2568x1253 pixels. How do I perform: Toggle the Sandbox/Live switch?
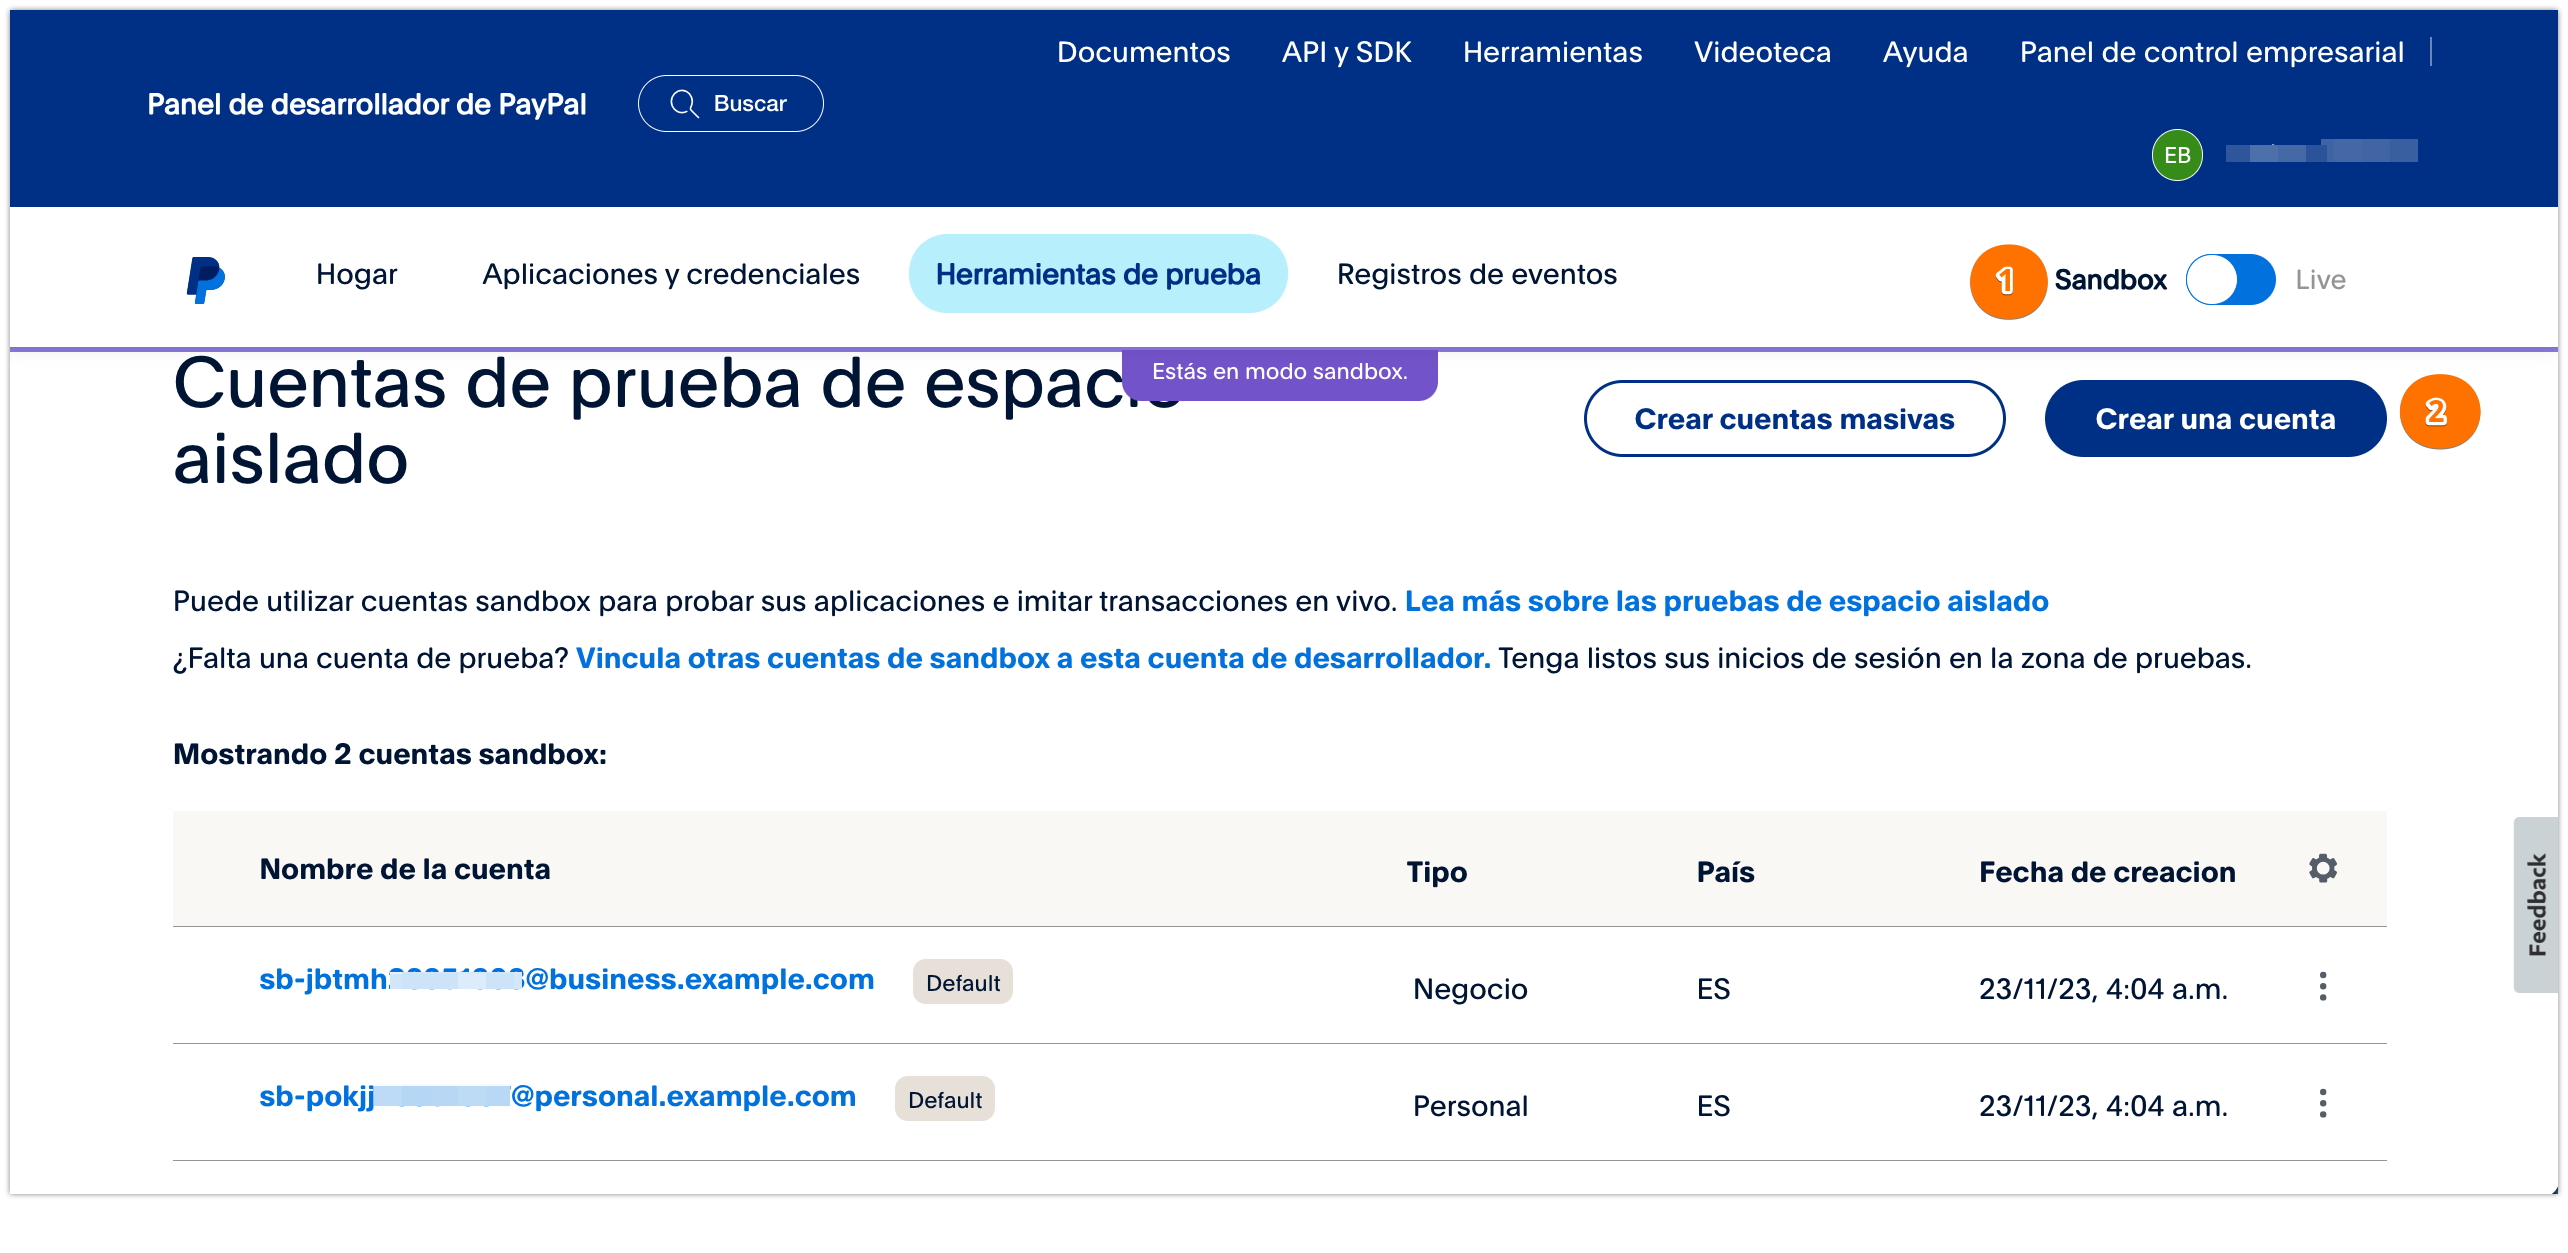(2230, 280)
